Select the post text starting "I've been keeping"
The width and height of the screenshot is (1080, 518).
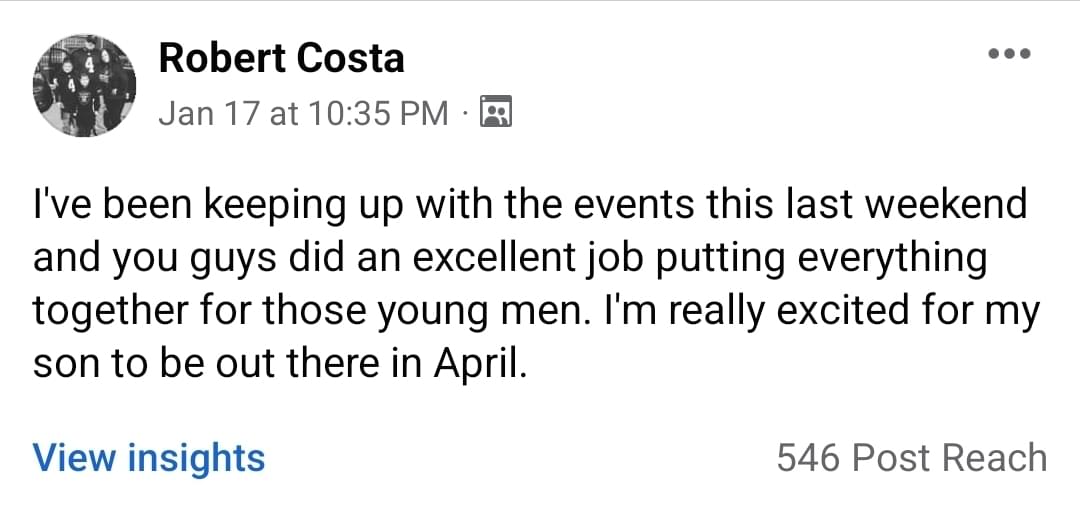(536, 284)
